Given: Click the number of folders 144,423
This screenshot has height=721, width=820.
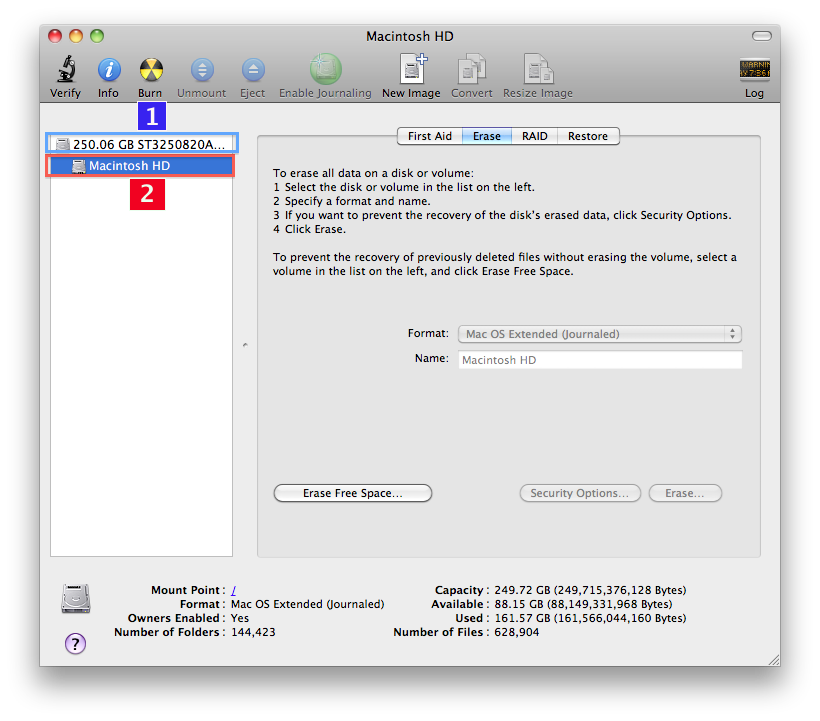Looking at the screenshot, I should 253,633.
